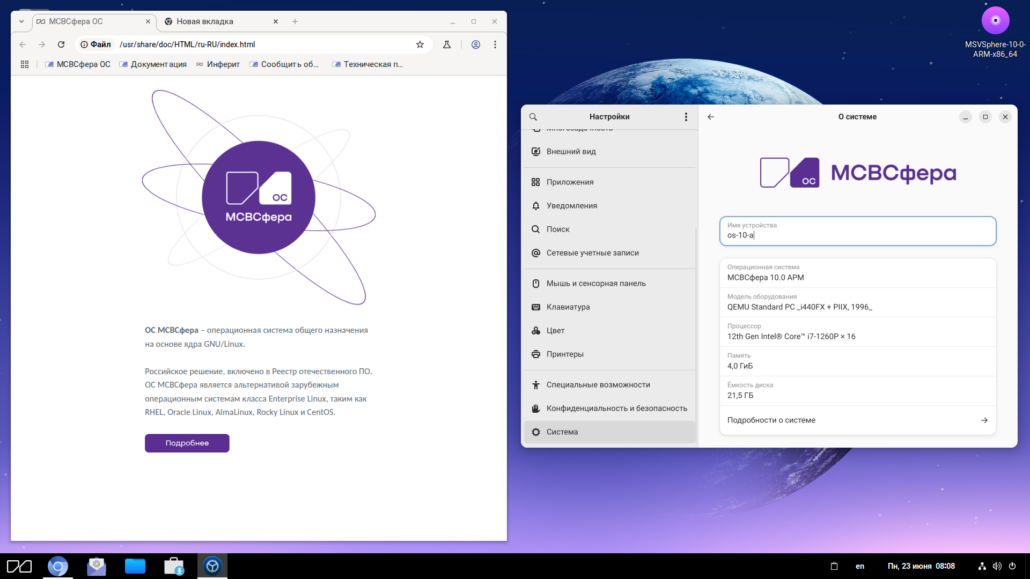Open the Настройки three-dot menu
This screenshot has width=1030, height=579.
686,116
